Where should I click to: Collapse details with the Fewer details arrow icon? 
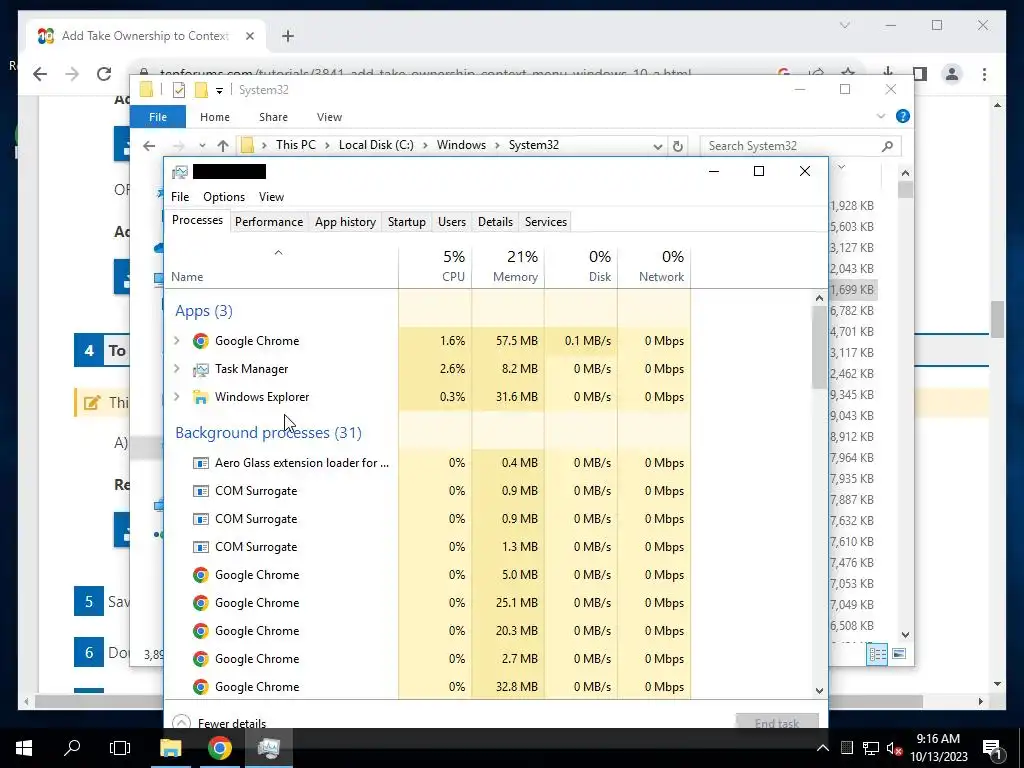point(182,722)
